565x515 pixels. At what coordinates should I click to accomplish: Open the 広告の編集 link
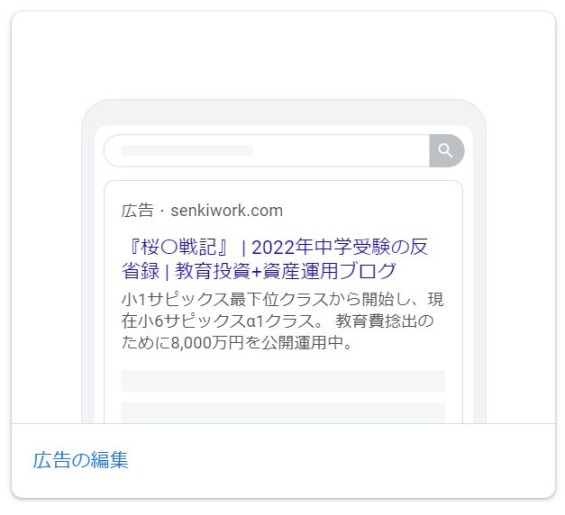[x=80, y=460]
